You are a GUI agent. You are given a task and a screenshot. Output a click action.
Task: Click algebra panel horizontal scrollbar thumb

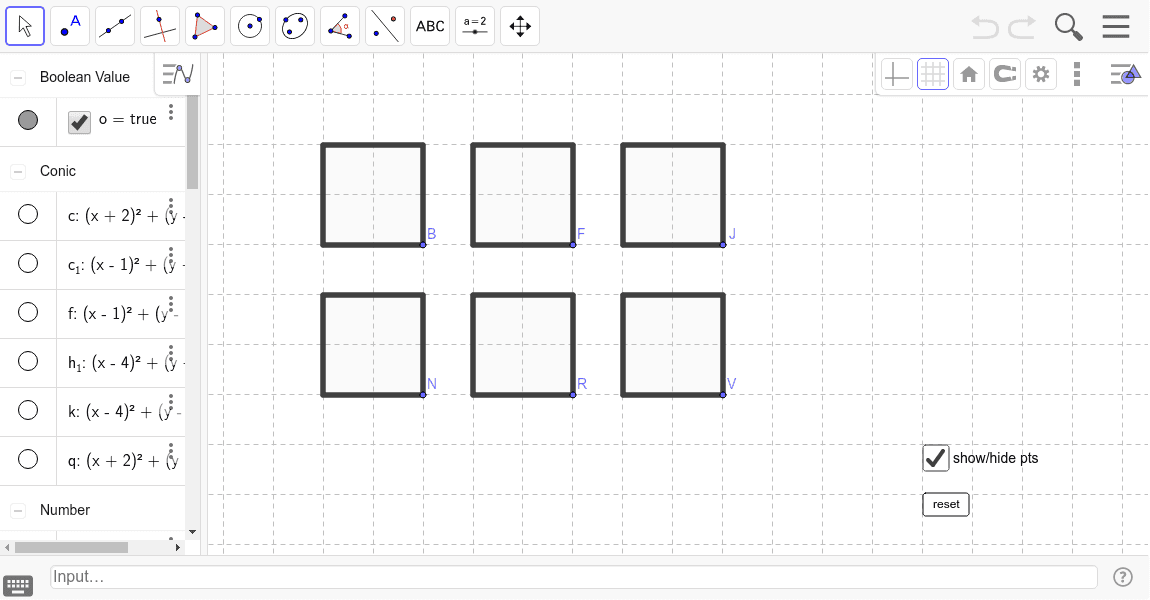[71, 547]
